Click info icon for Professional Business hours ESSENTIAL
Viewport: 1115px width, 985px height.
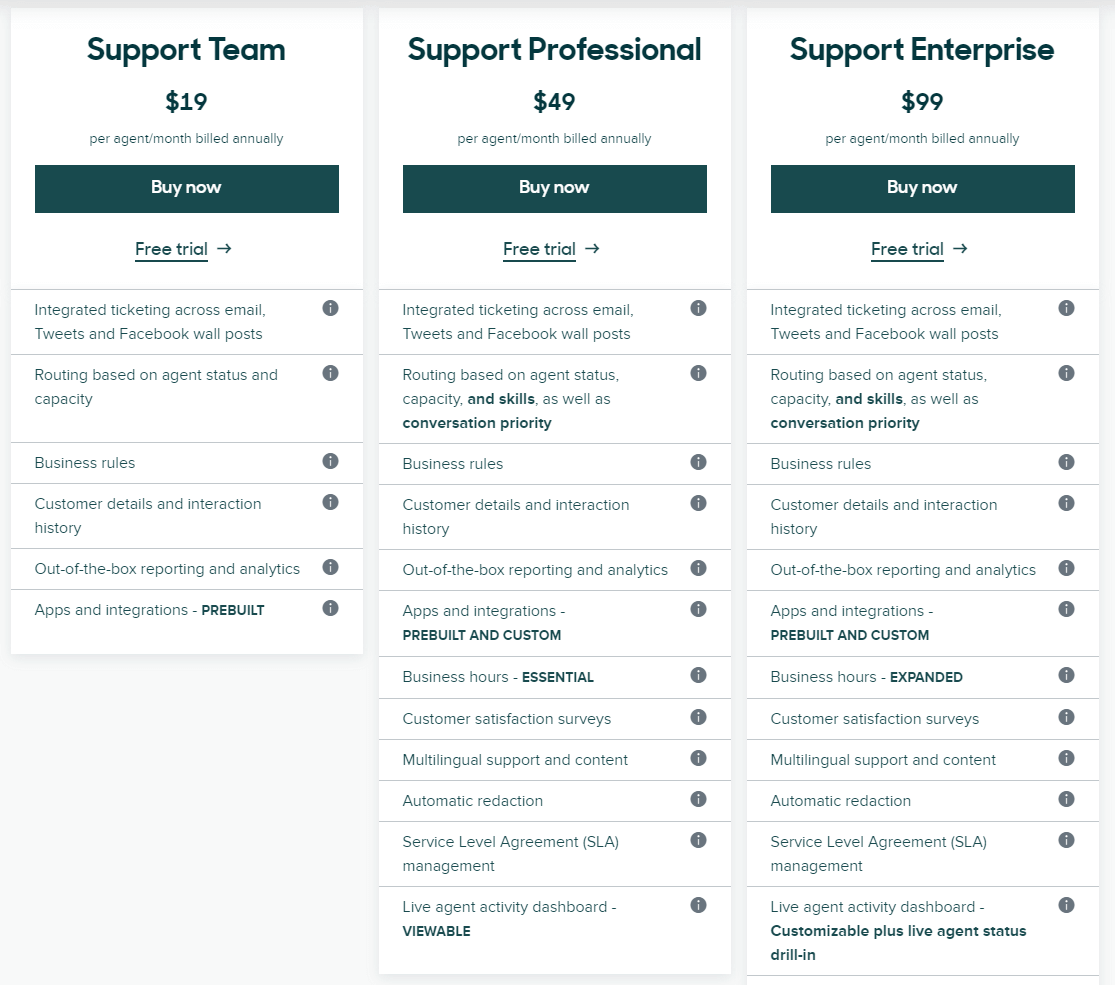point(698,675)
